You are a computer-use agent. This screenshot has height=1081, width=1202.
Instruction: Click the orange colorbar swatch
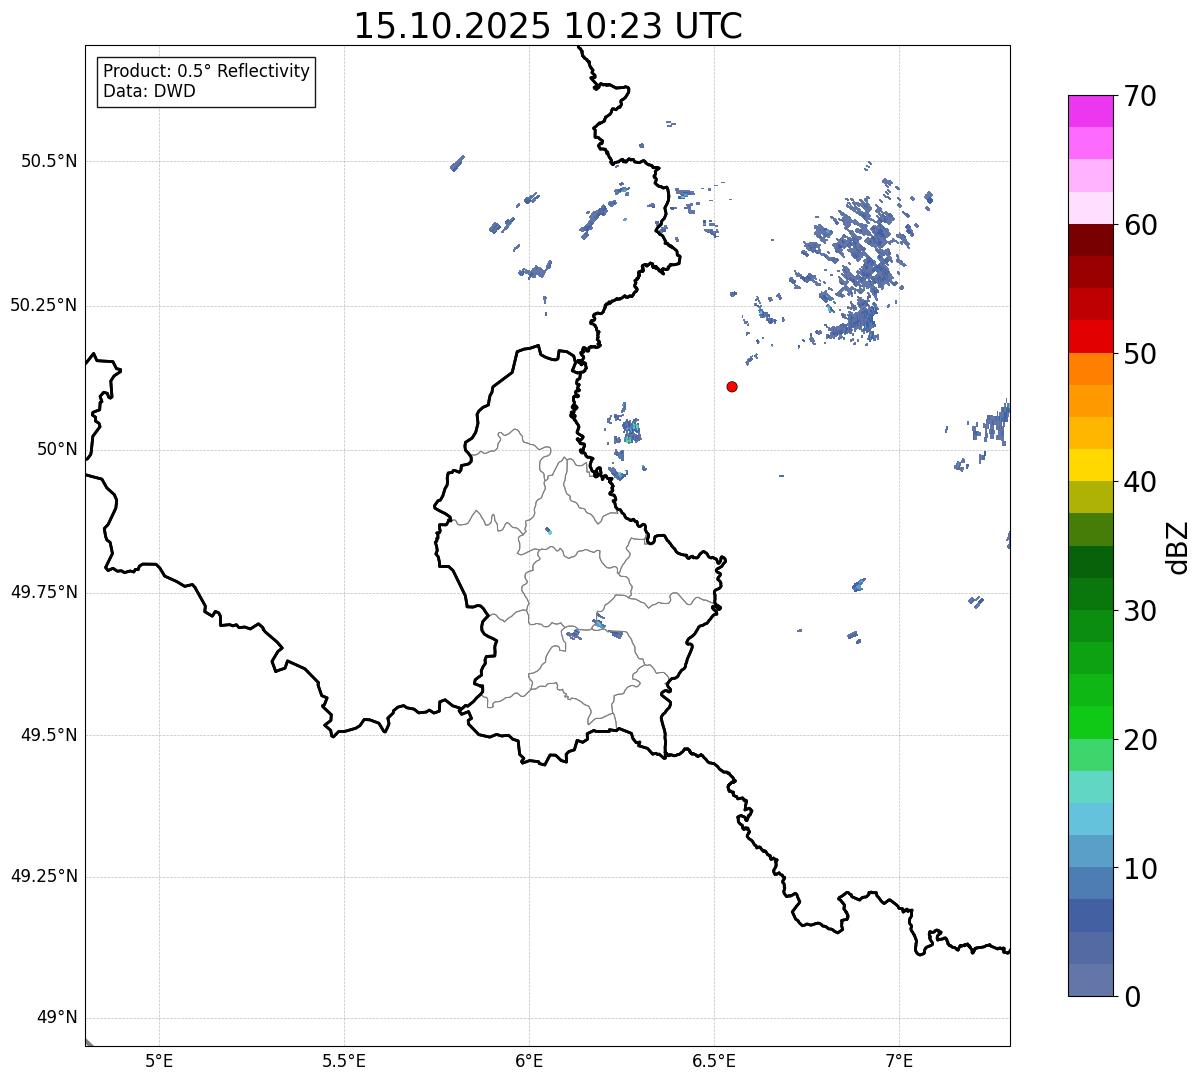1090,369
